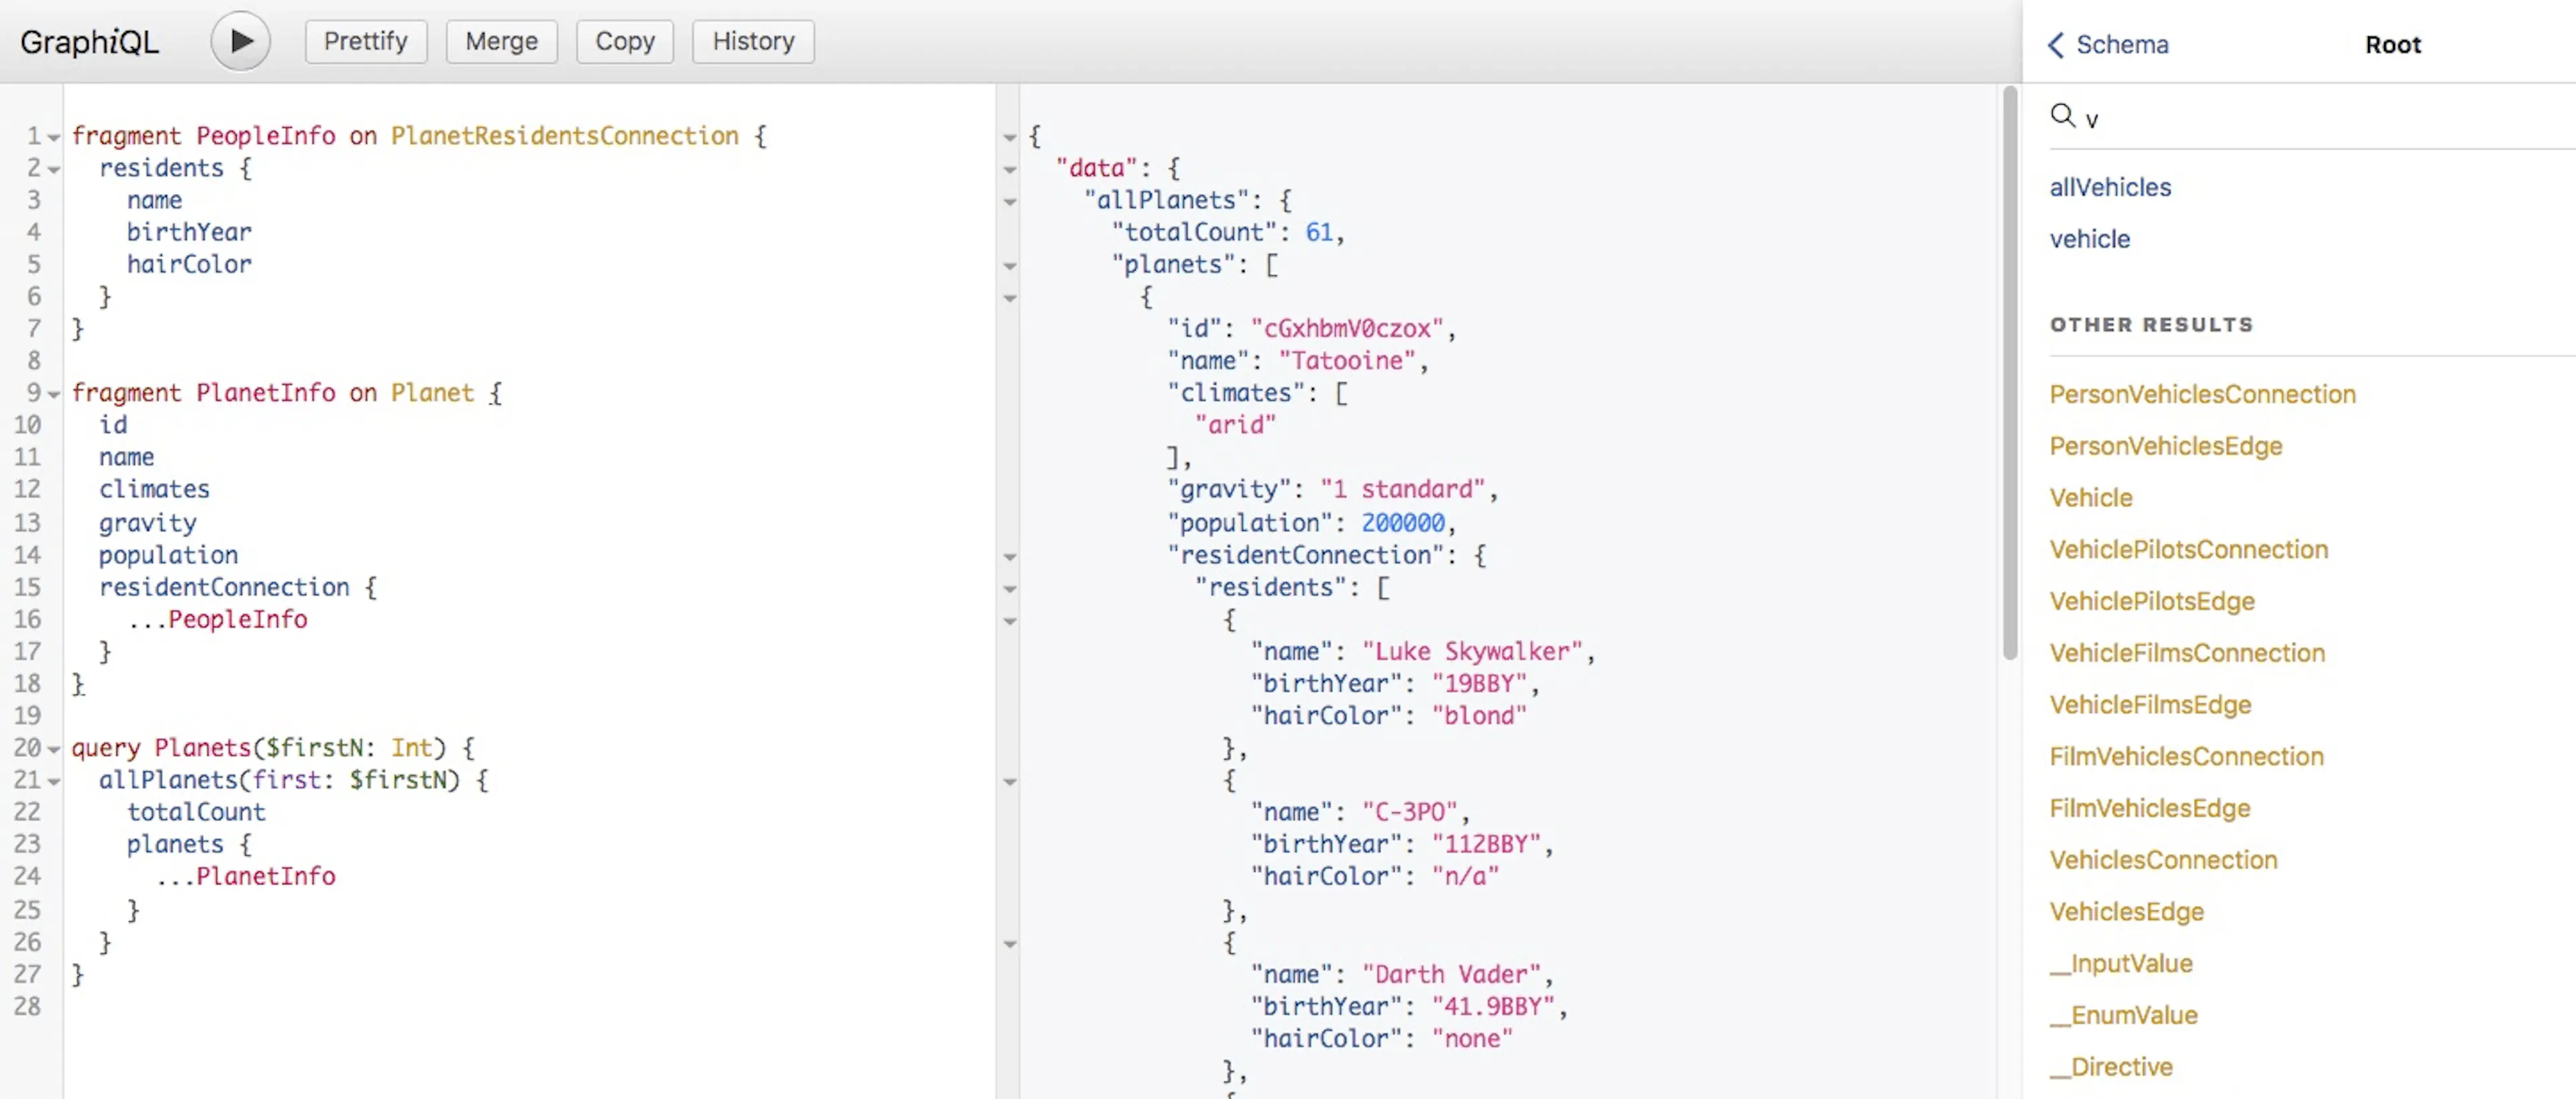2576x1099 pixels.
Task: Open the allVehicles field documentation
Action: [x=2110, y=187]
